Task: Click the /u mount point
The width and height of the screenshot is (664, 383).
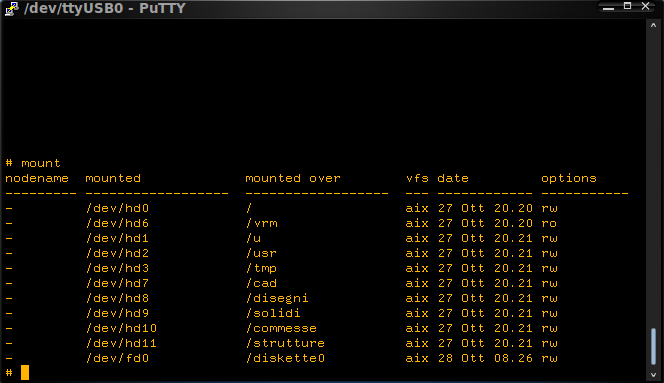Action: tap(254, 238)
